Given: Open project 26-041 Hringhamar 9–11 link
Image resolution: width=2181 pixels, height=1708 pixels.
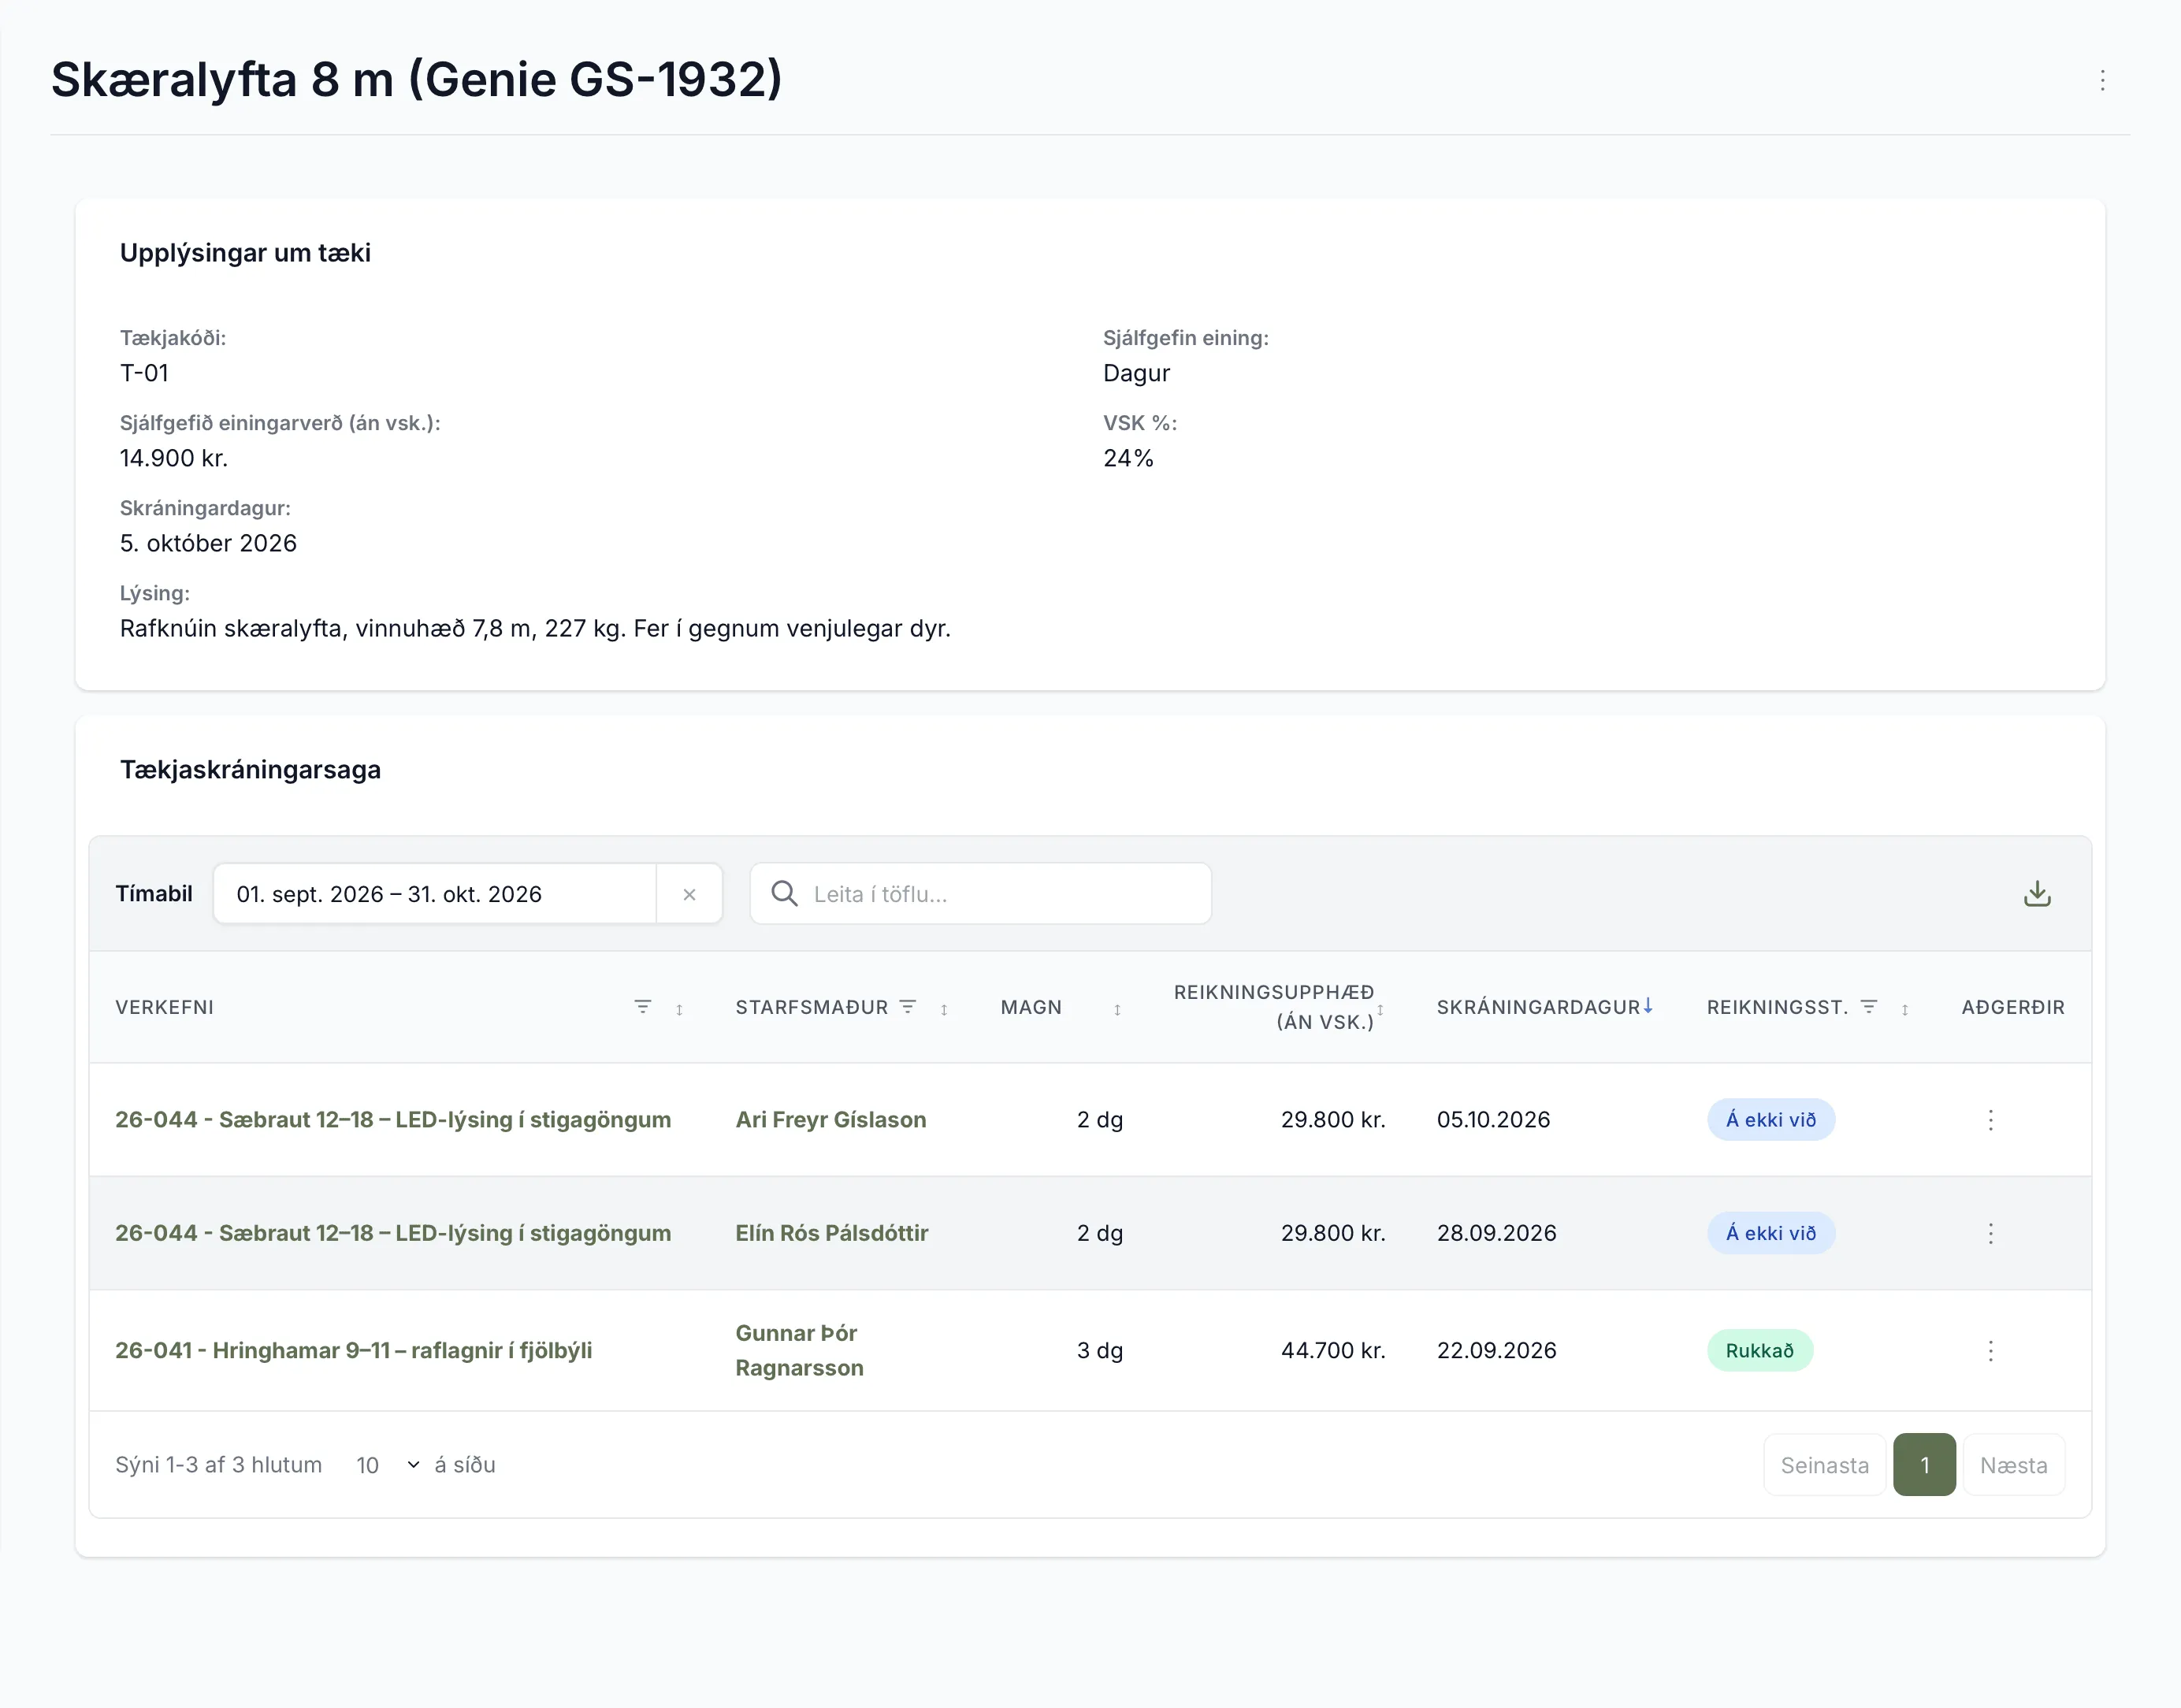Looking at the screenshot, I should pos(354,1351).
